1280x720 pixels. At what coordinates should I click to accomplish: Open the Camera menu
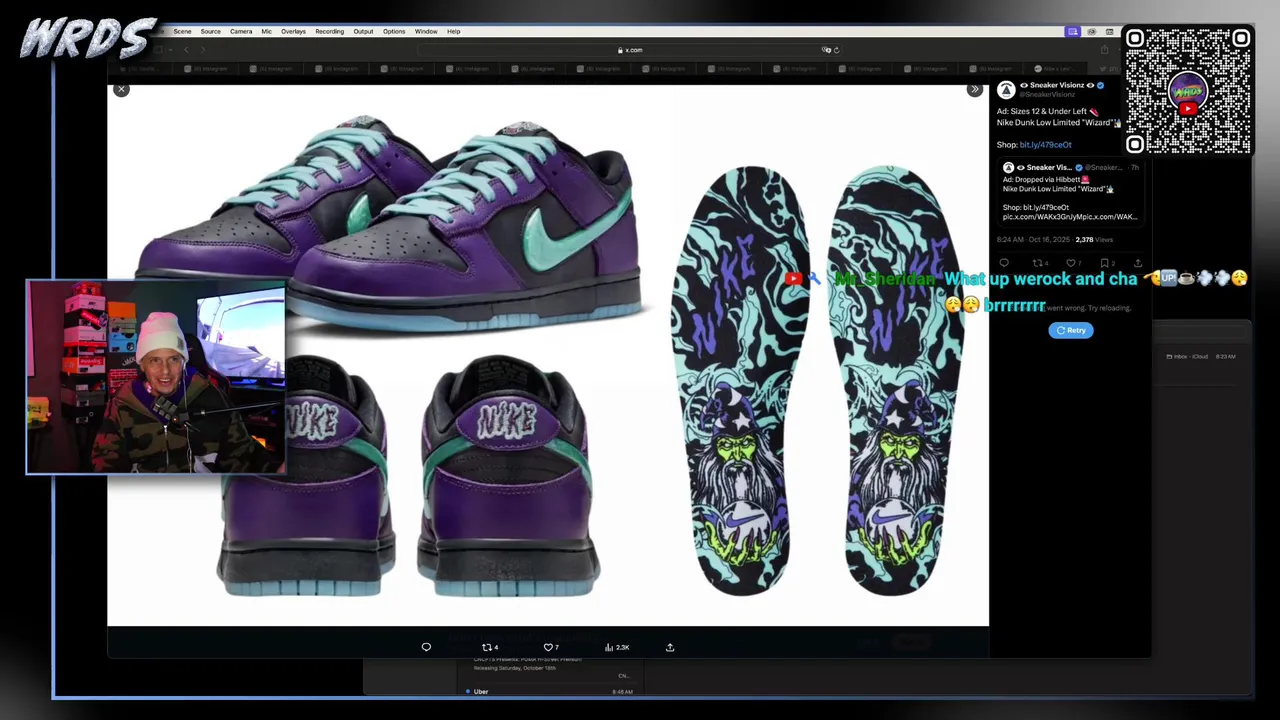tap(241, 31)
